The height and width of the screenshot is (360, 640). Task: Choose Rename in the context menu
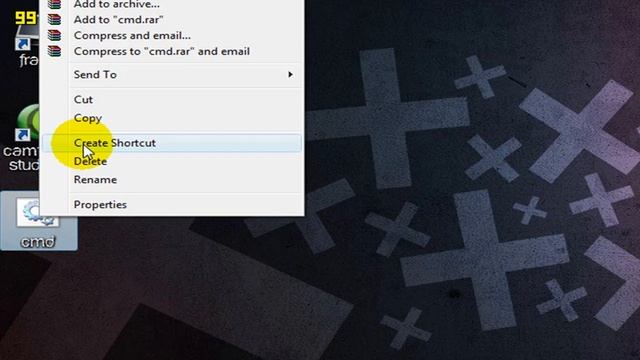[172, 180]
